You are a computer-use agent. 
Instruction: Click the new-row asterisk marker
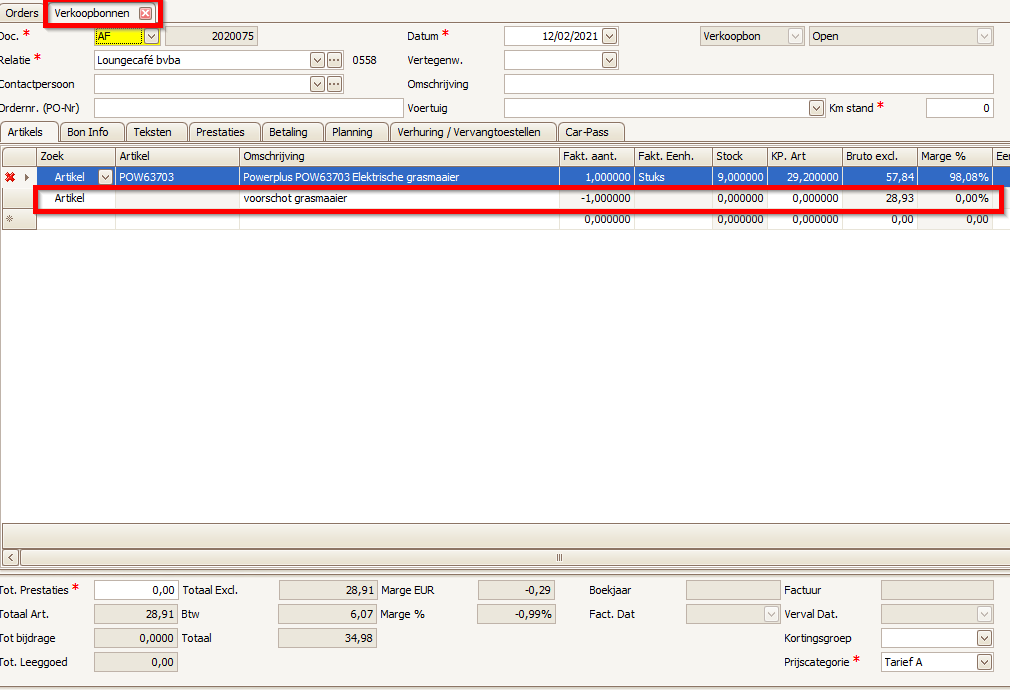[x=10, y=219]
